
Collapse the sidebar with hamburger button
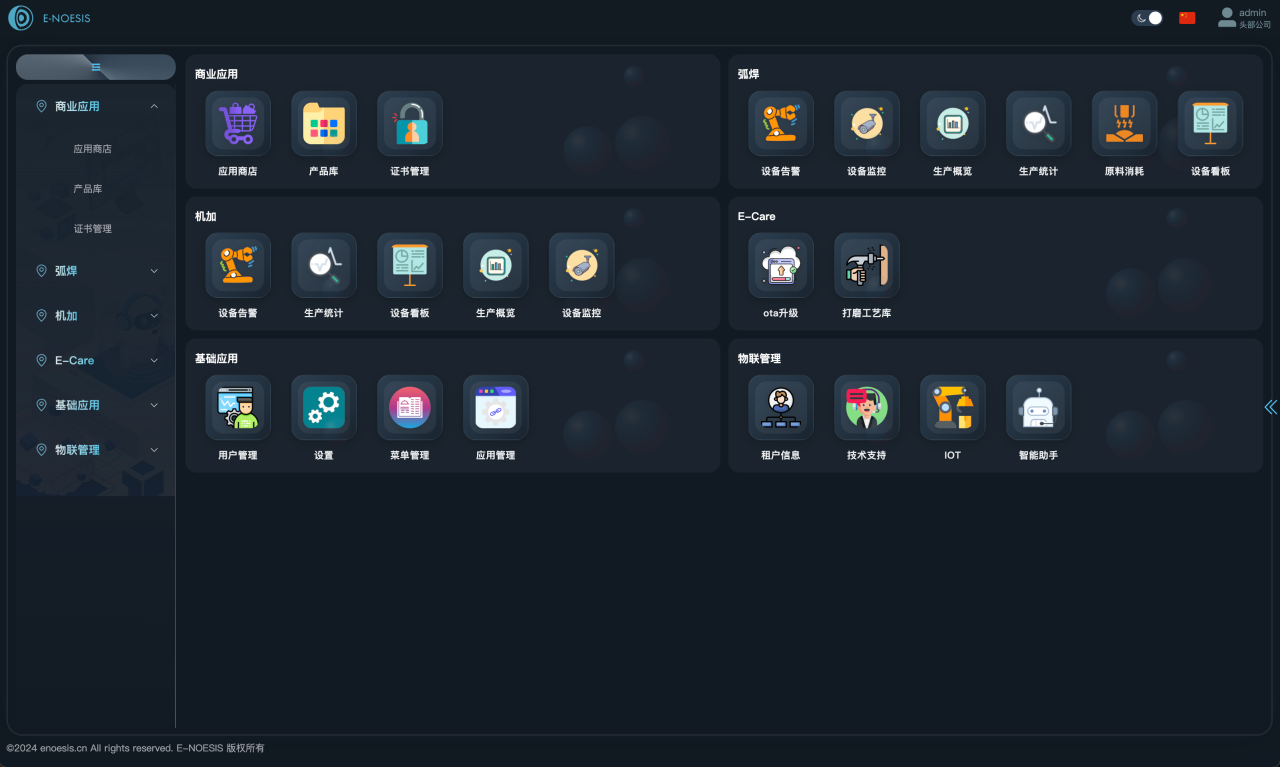(96, 67)
